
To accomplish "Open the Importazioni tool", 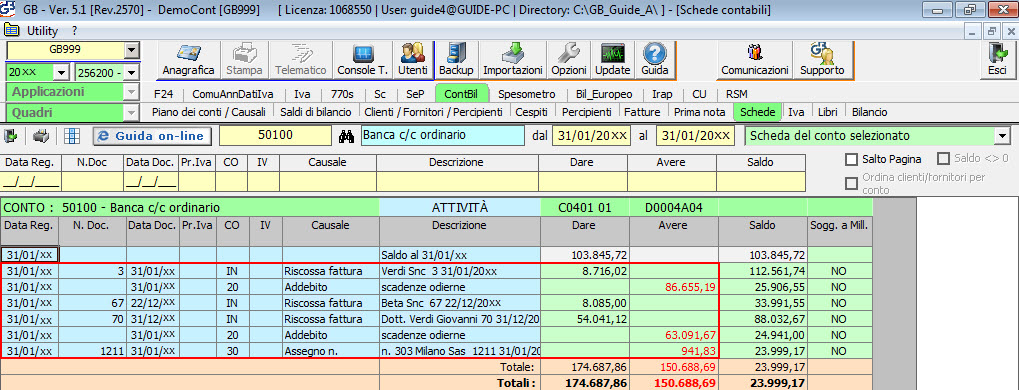I will pos(513,59).
